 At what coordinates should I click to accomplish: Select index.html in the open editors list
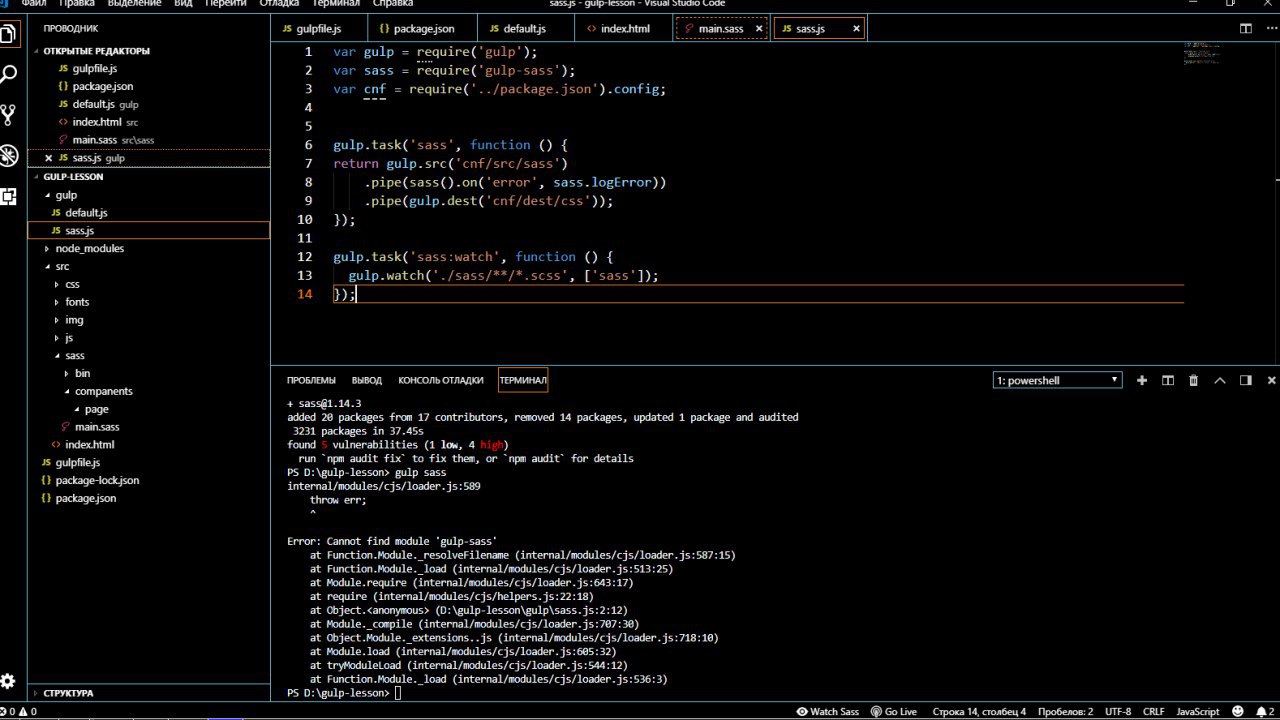(x=97, y=122)
